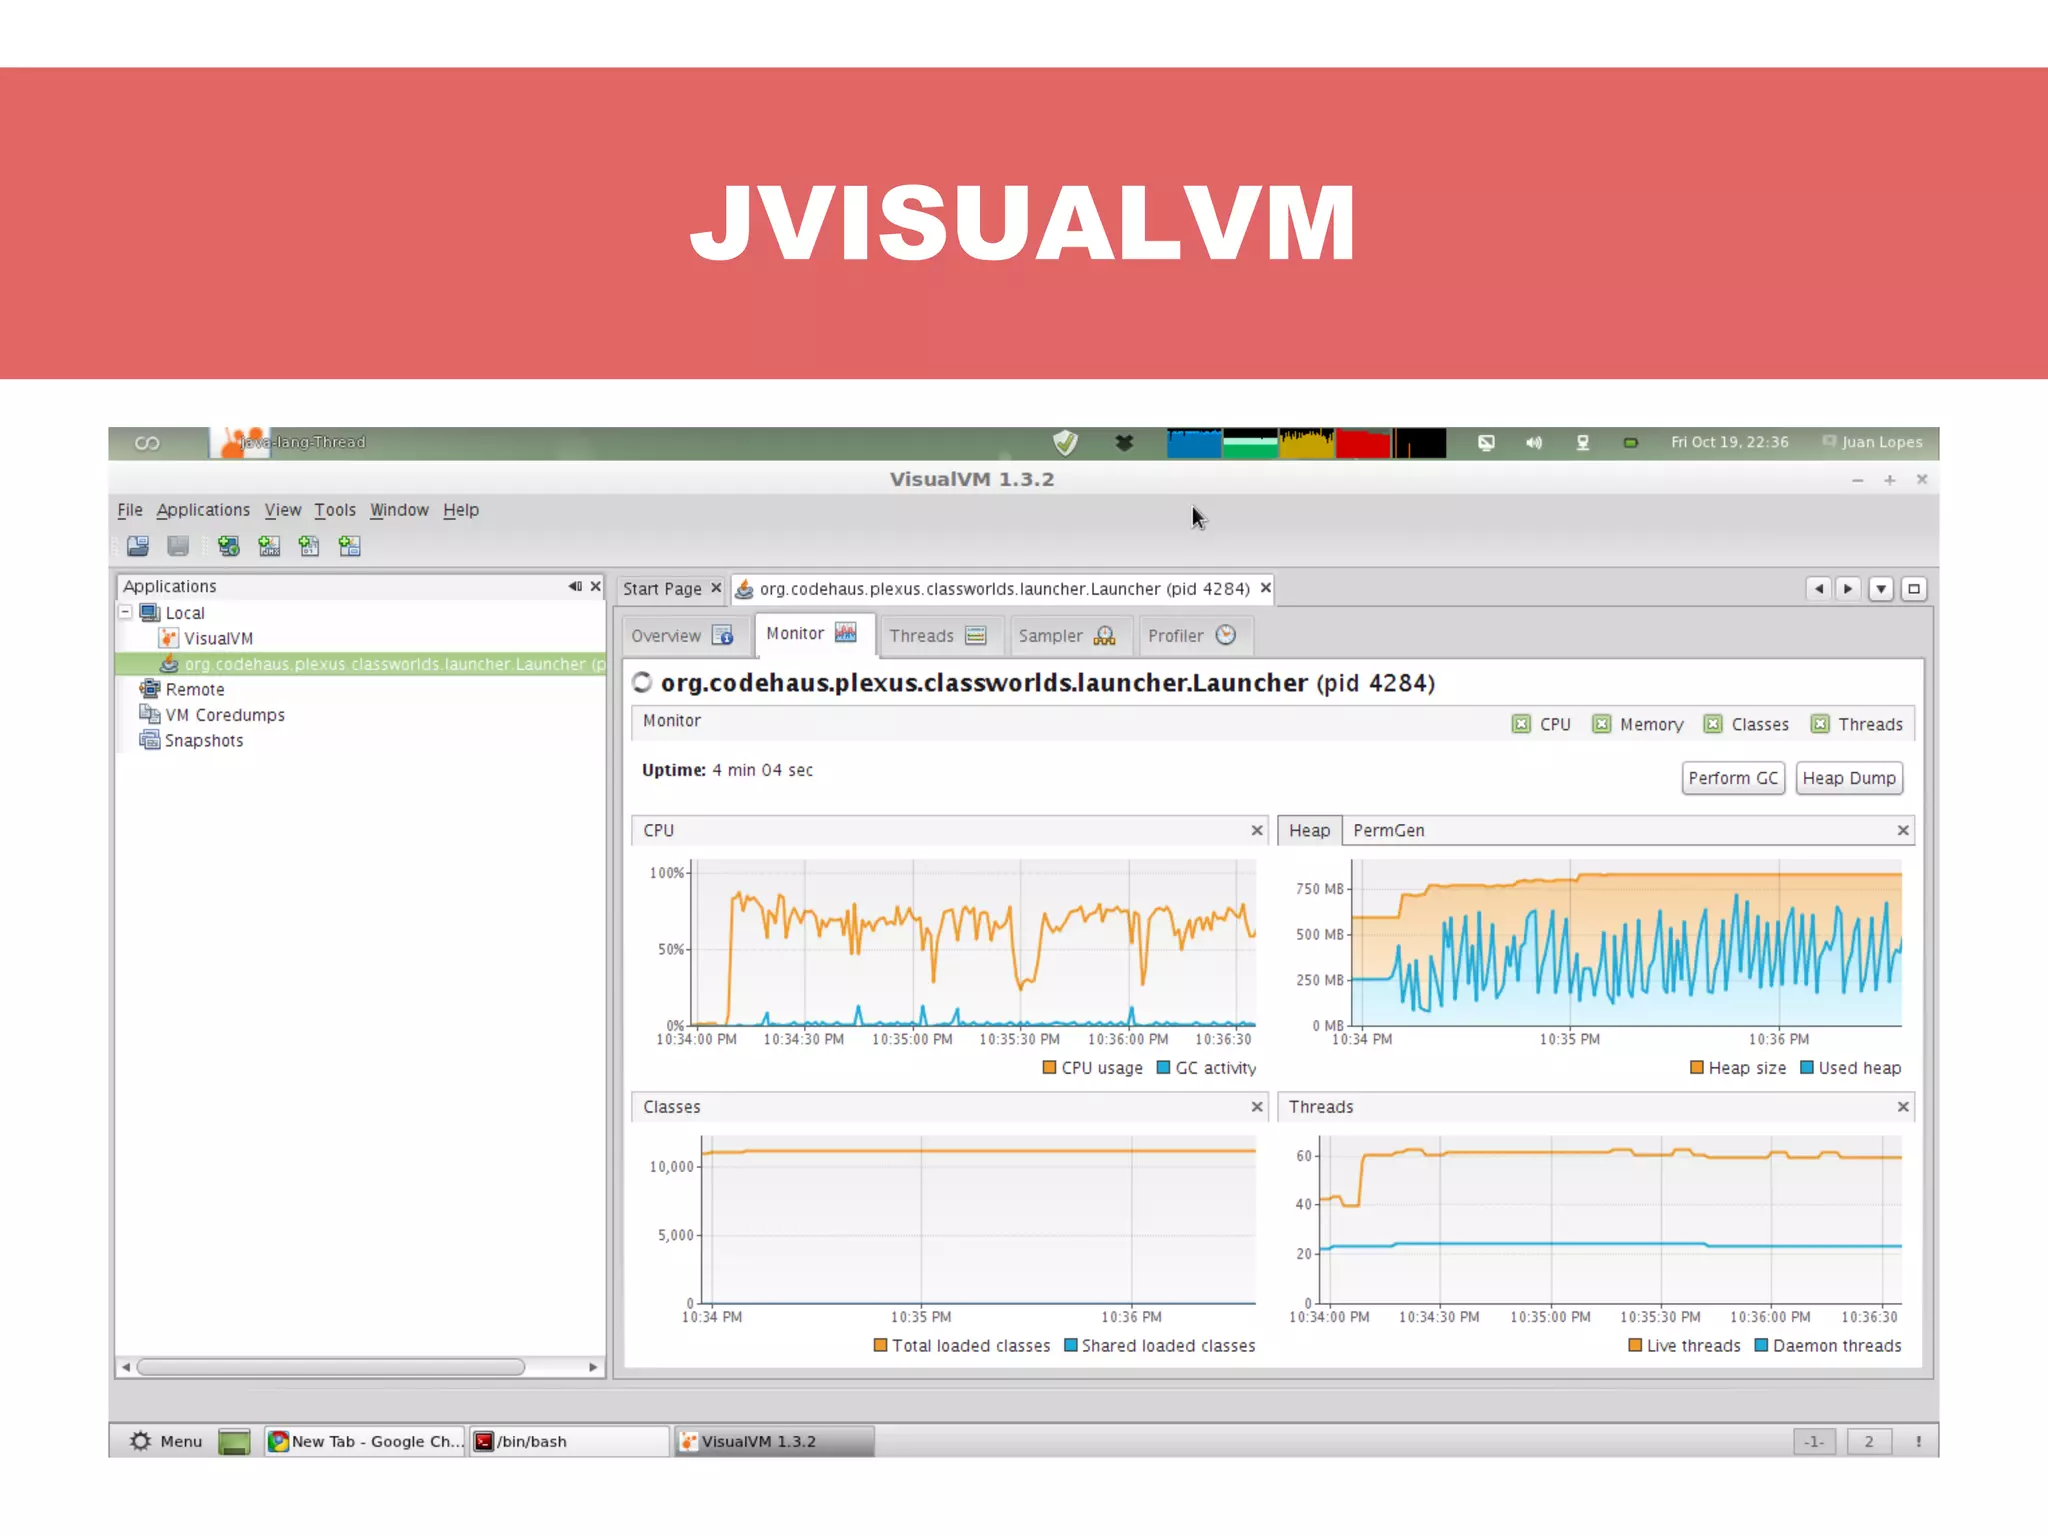Switch to workspace 2 in pager

coord(1869,1441)
